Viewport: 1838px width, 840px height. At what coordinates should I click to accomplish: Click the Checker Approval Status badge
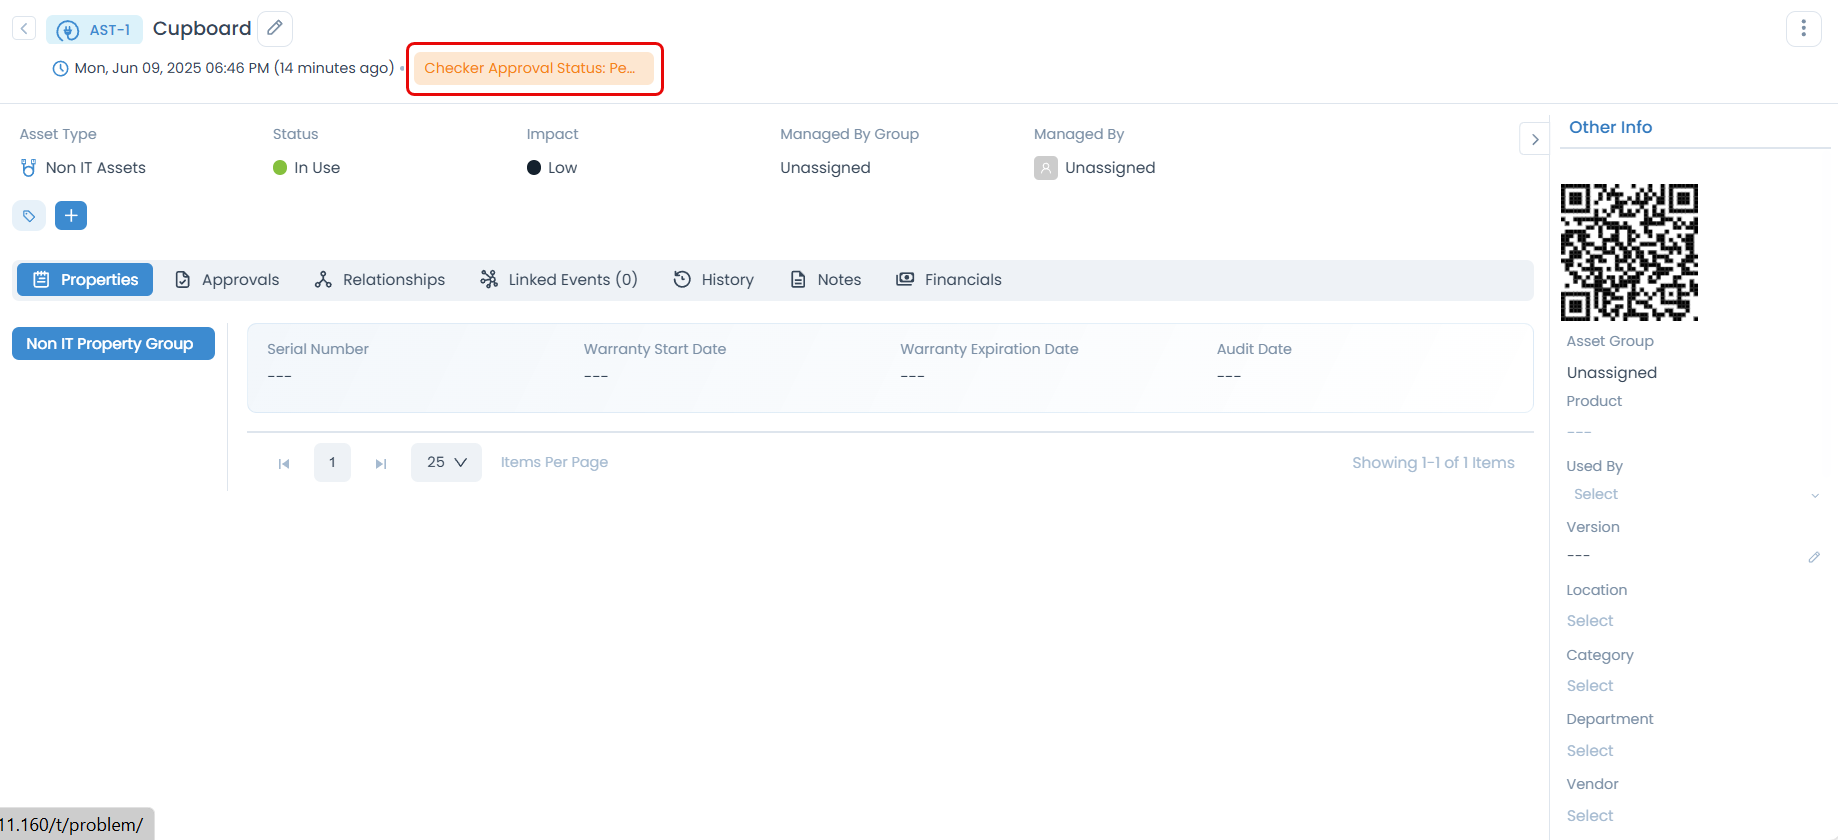click(x=533, y=68)
